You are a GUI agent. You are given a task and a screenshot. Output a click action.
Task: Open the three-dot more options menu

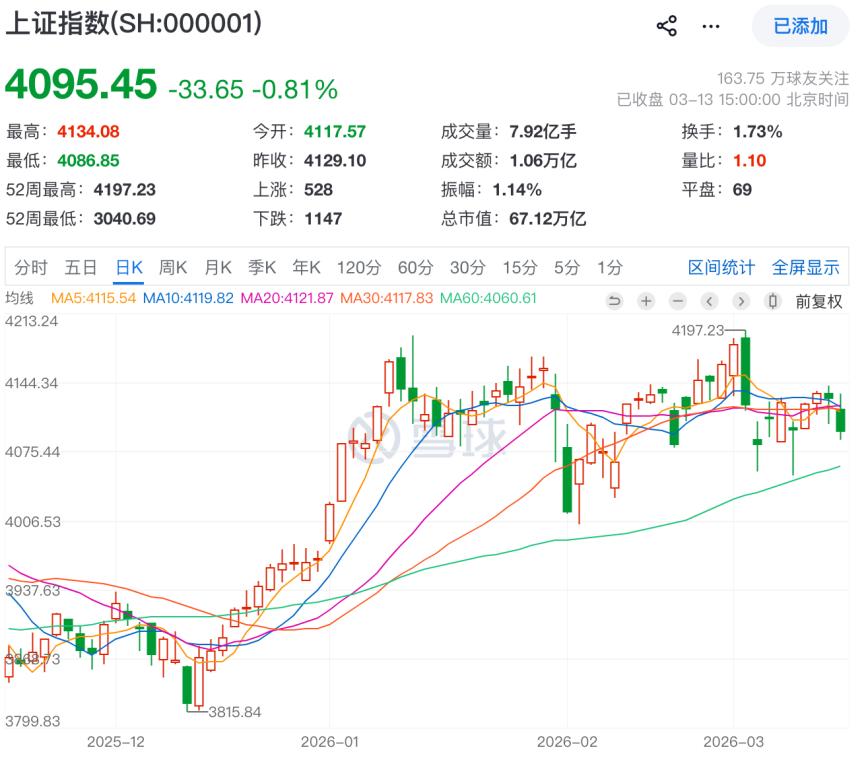pos(710,26)
